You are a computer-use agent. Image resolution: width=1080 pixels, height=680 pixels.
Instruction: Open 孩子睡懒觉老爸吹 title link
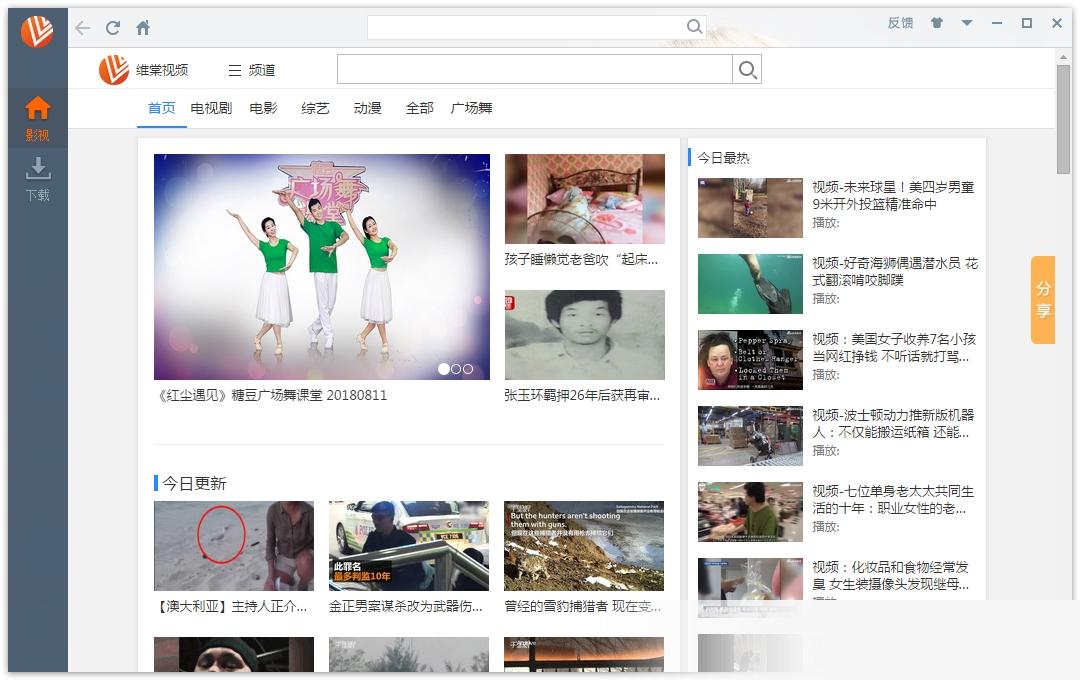point(581,260)
